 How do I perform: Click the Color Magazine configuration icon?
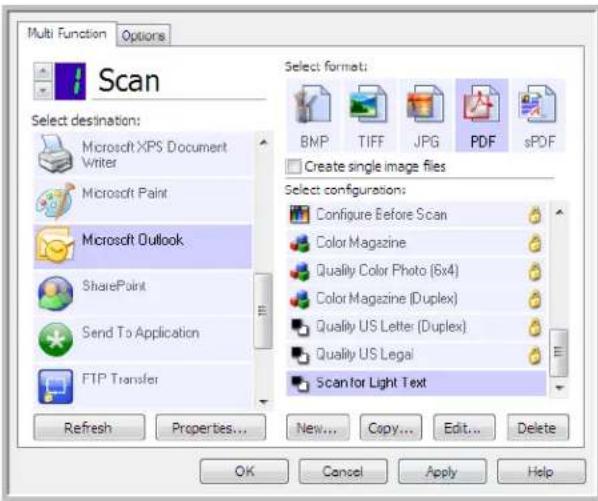[300, 243]
